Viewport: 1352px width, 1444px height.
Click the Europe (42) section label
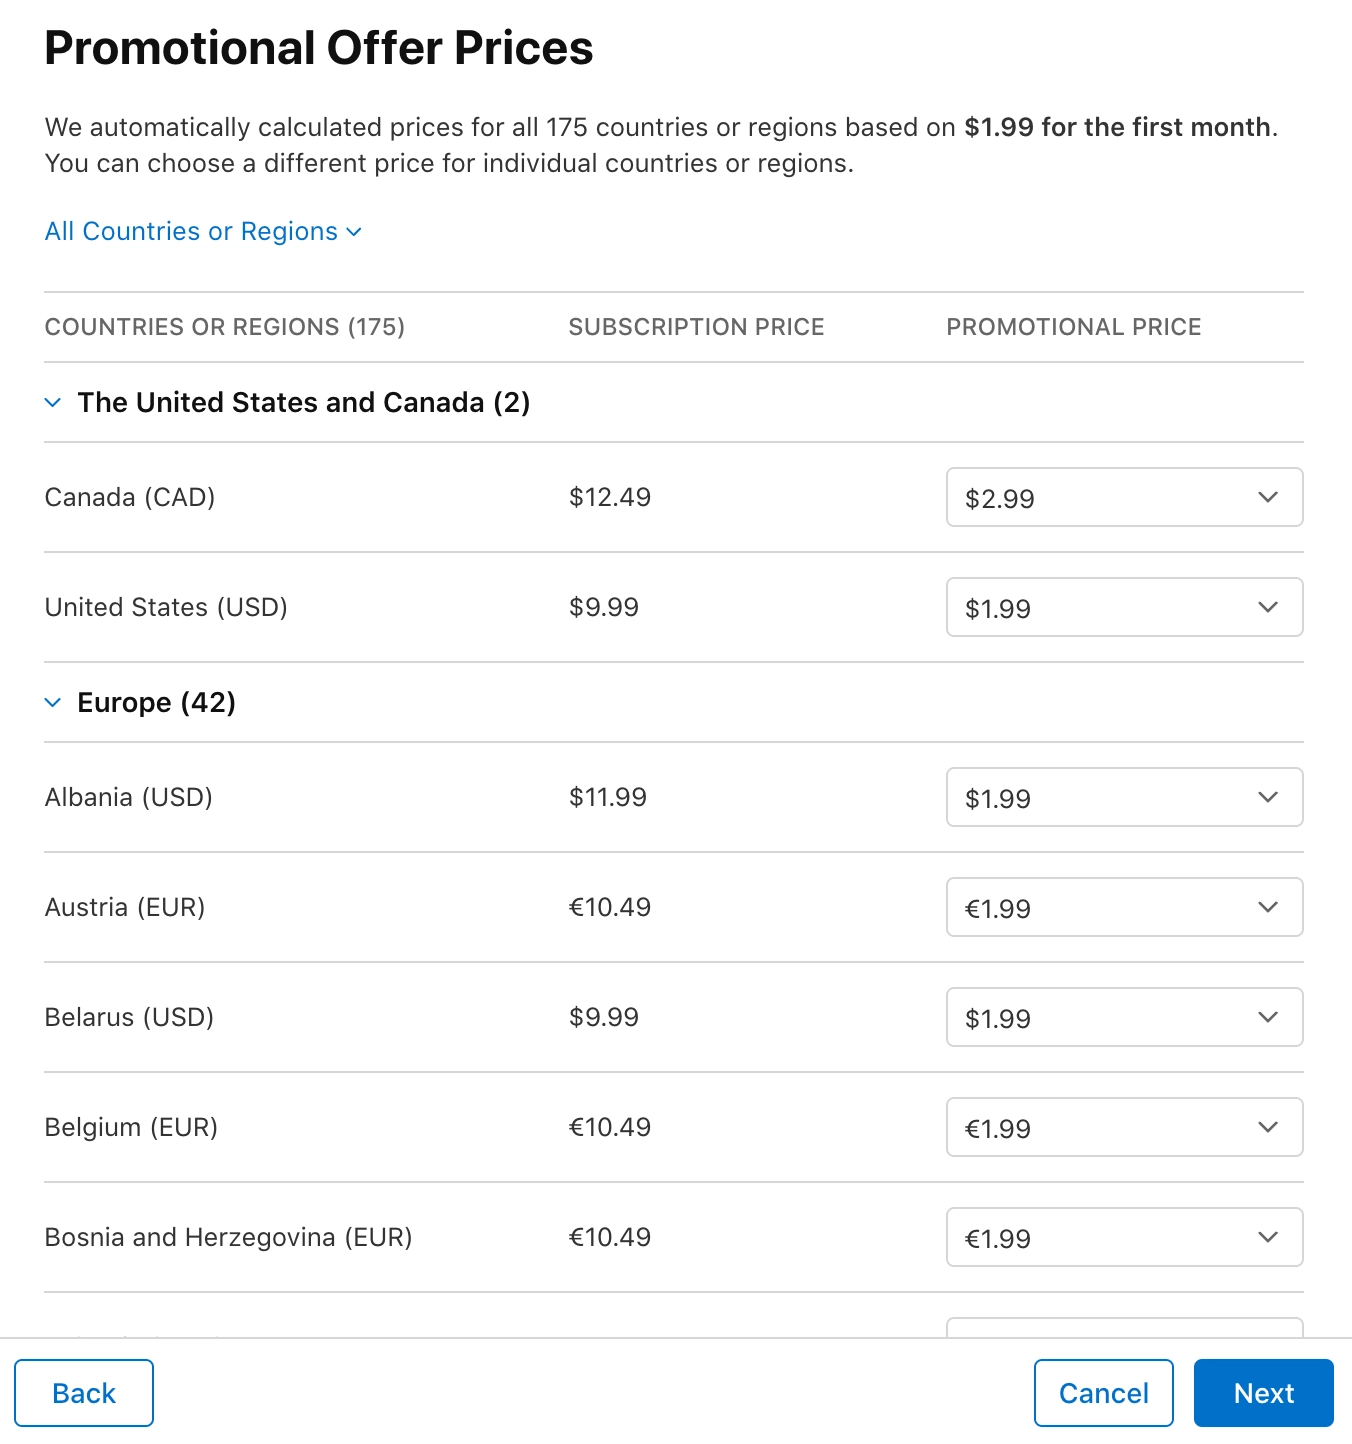coord(156,702)
